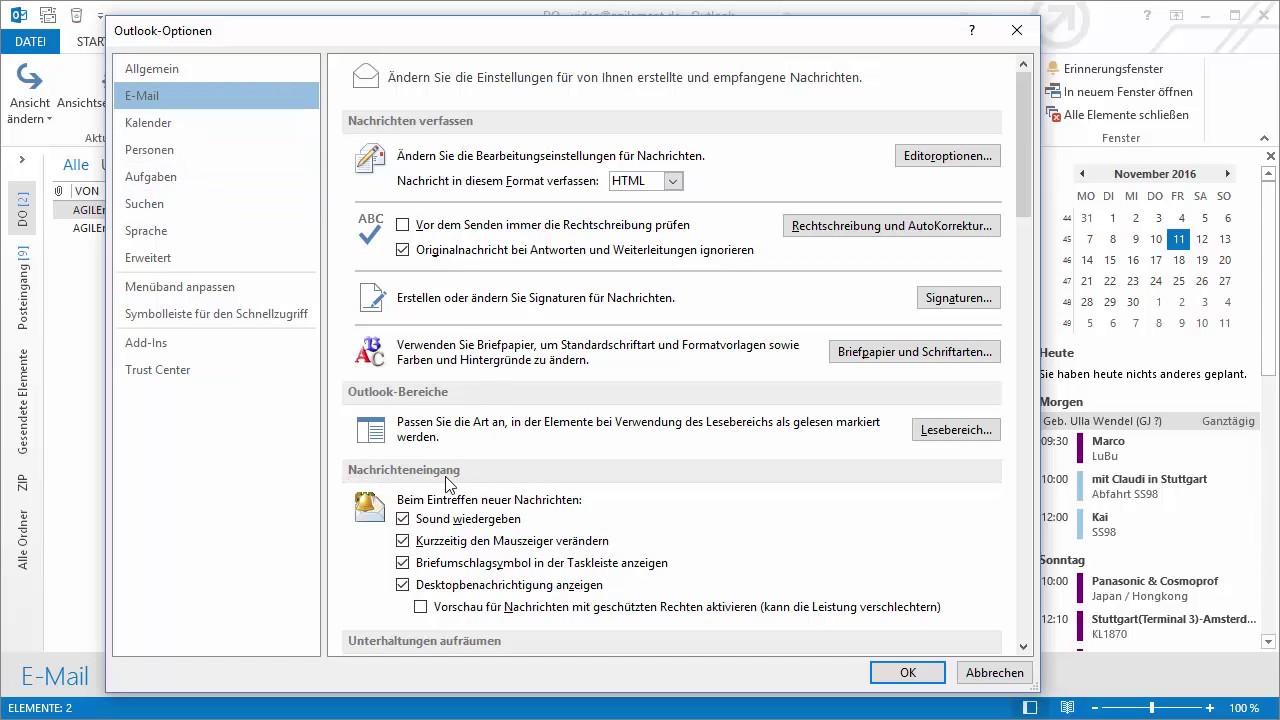The image size is (1280, 720).
Task: Select Kalender options category
Action: coord(216,123)
